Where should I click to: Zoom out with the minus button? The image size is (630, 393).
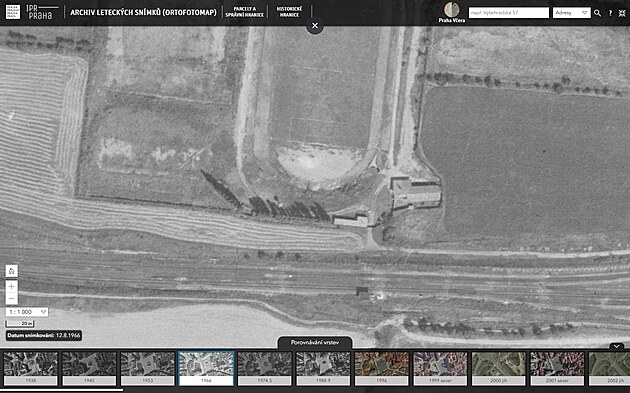click(x=12, y=299)
